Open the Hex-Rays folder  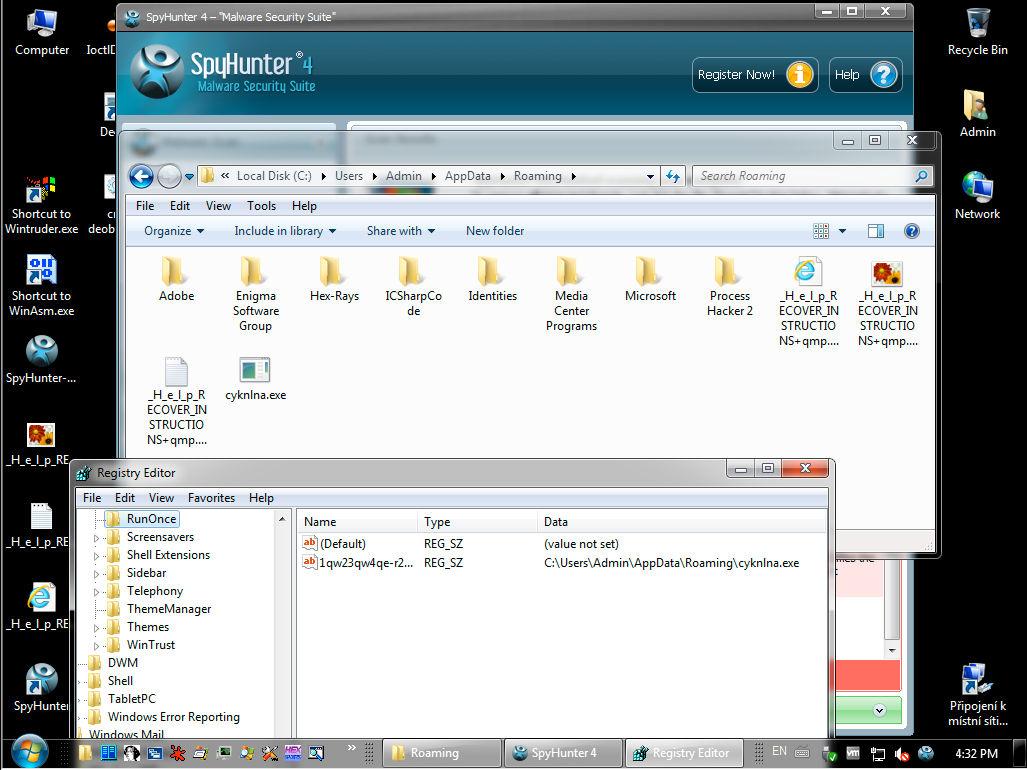334,280
